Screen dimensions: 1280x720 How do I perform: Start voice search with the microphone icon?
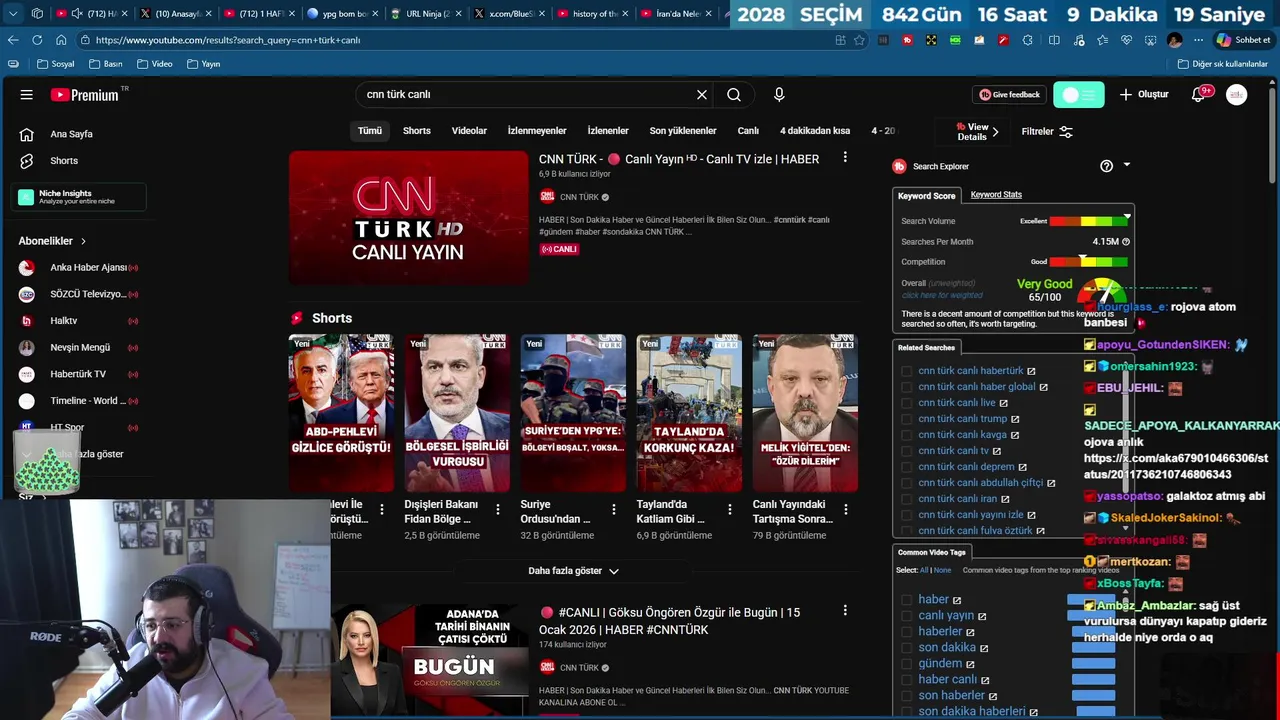point(779,95)
